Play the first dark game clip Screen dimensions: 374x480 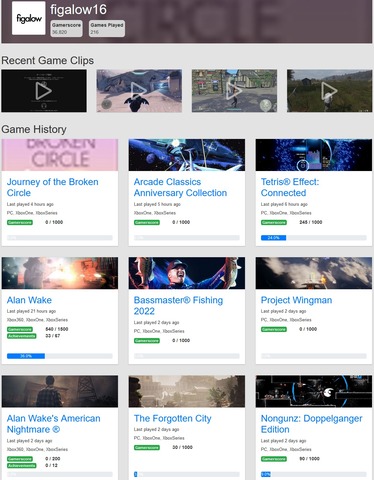pyautogui.click(x=44, y=91)
